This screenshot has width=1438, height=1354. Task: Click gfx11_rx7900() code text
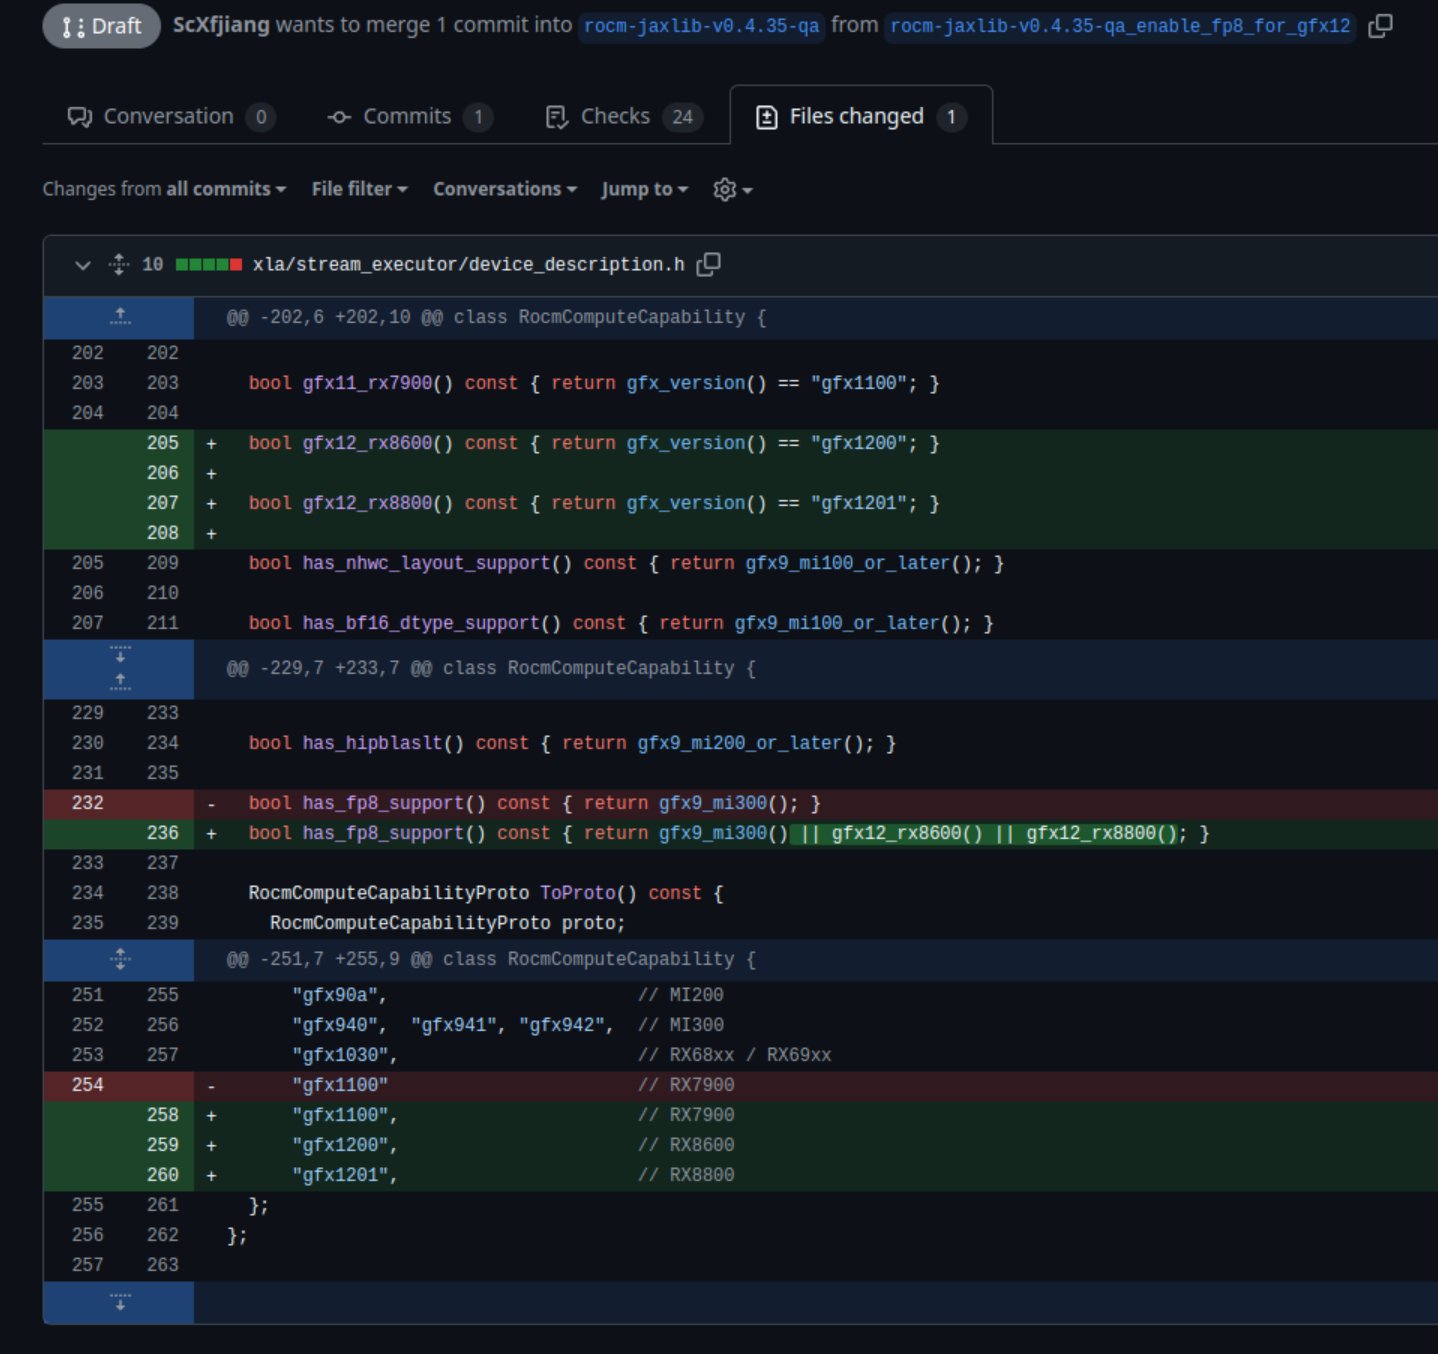378,383
